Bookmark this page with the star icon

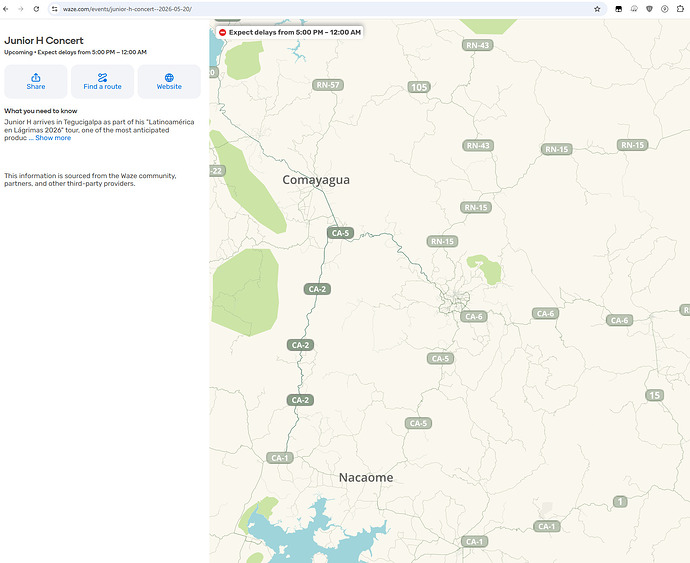[x=597, y=9]
